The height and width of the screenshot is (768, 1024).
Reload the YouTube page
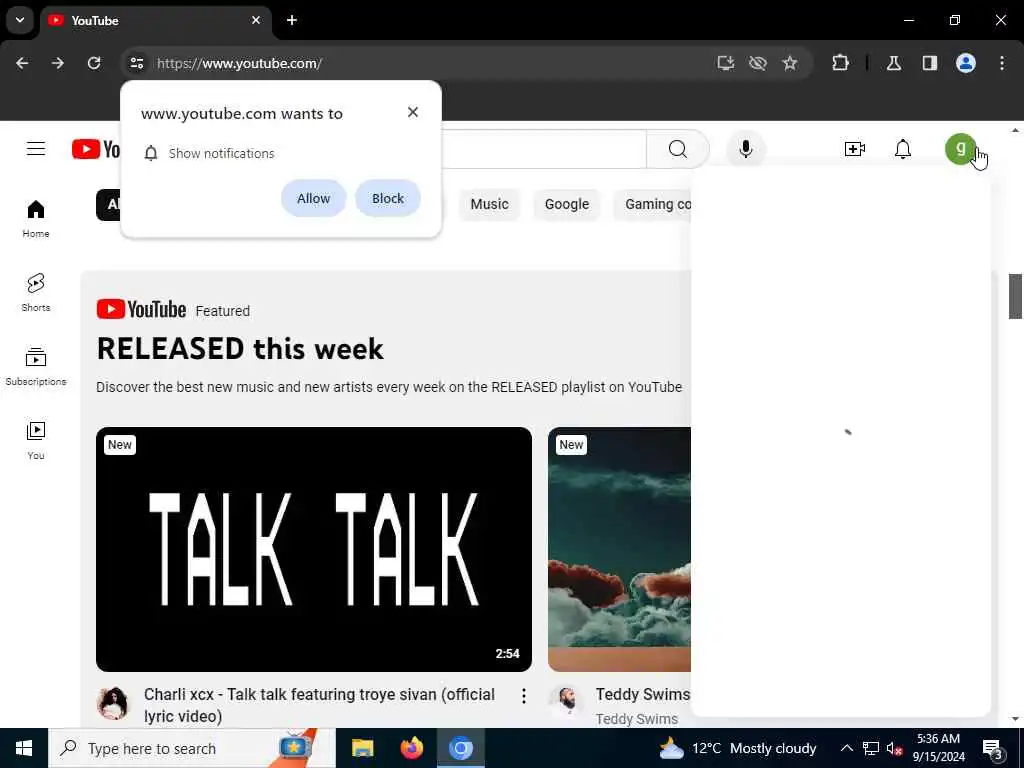[x=94, y=63]
